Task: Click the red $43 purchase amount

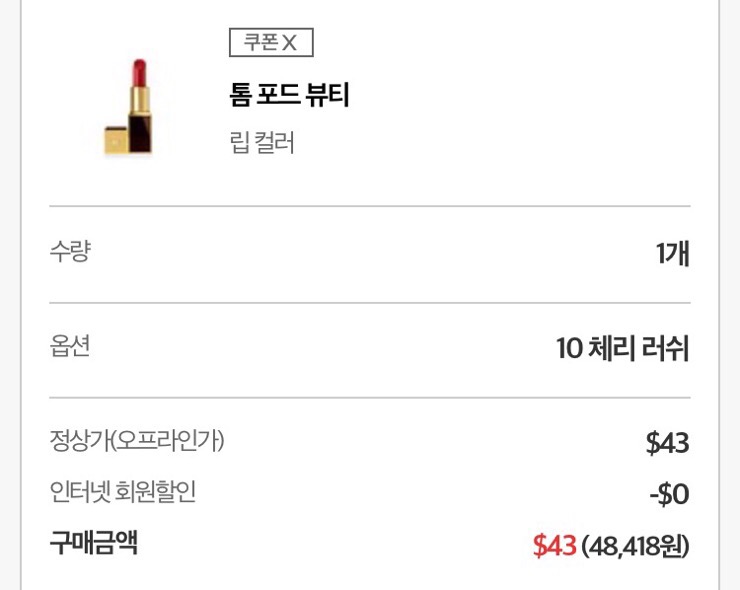Action: [555, 546]
